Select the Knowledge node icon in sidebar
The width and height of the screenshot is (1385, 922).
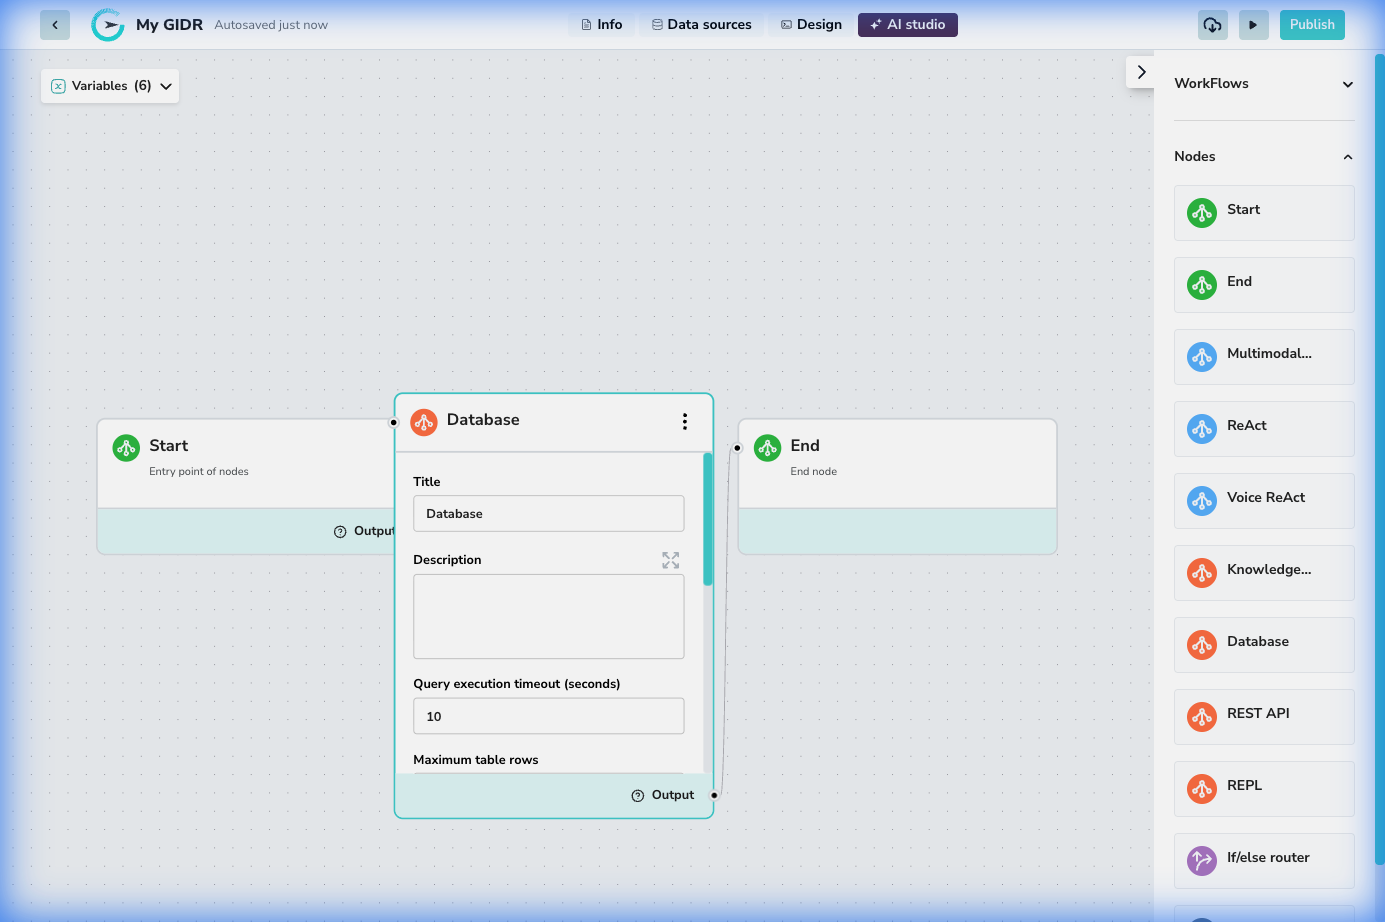pos(1202,573)
